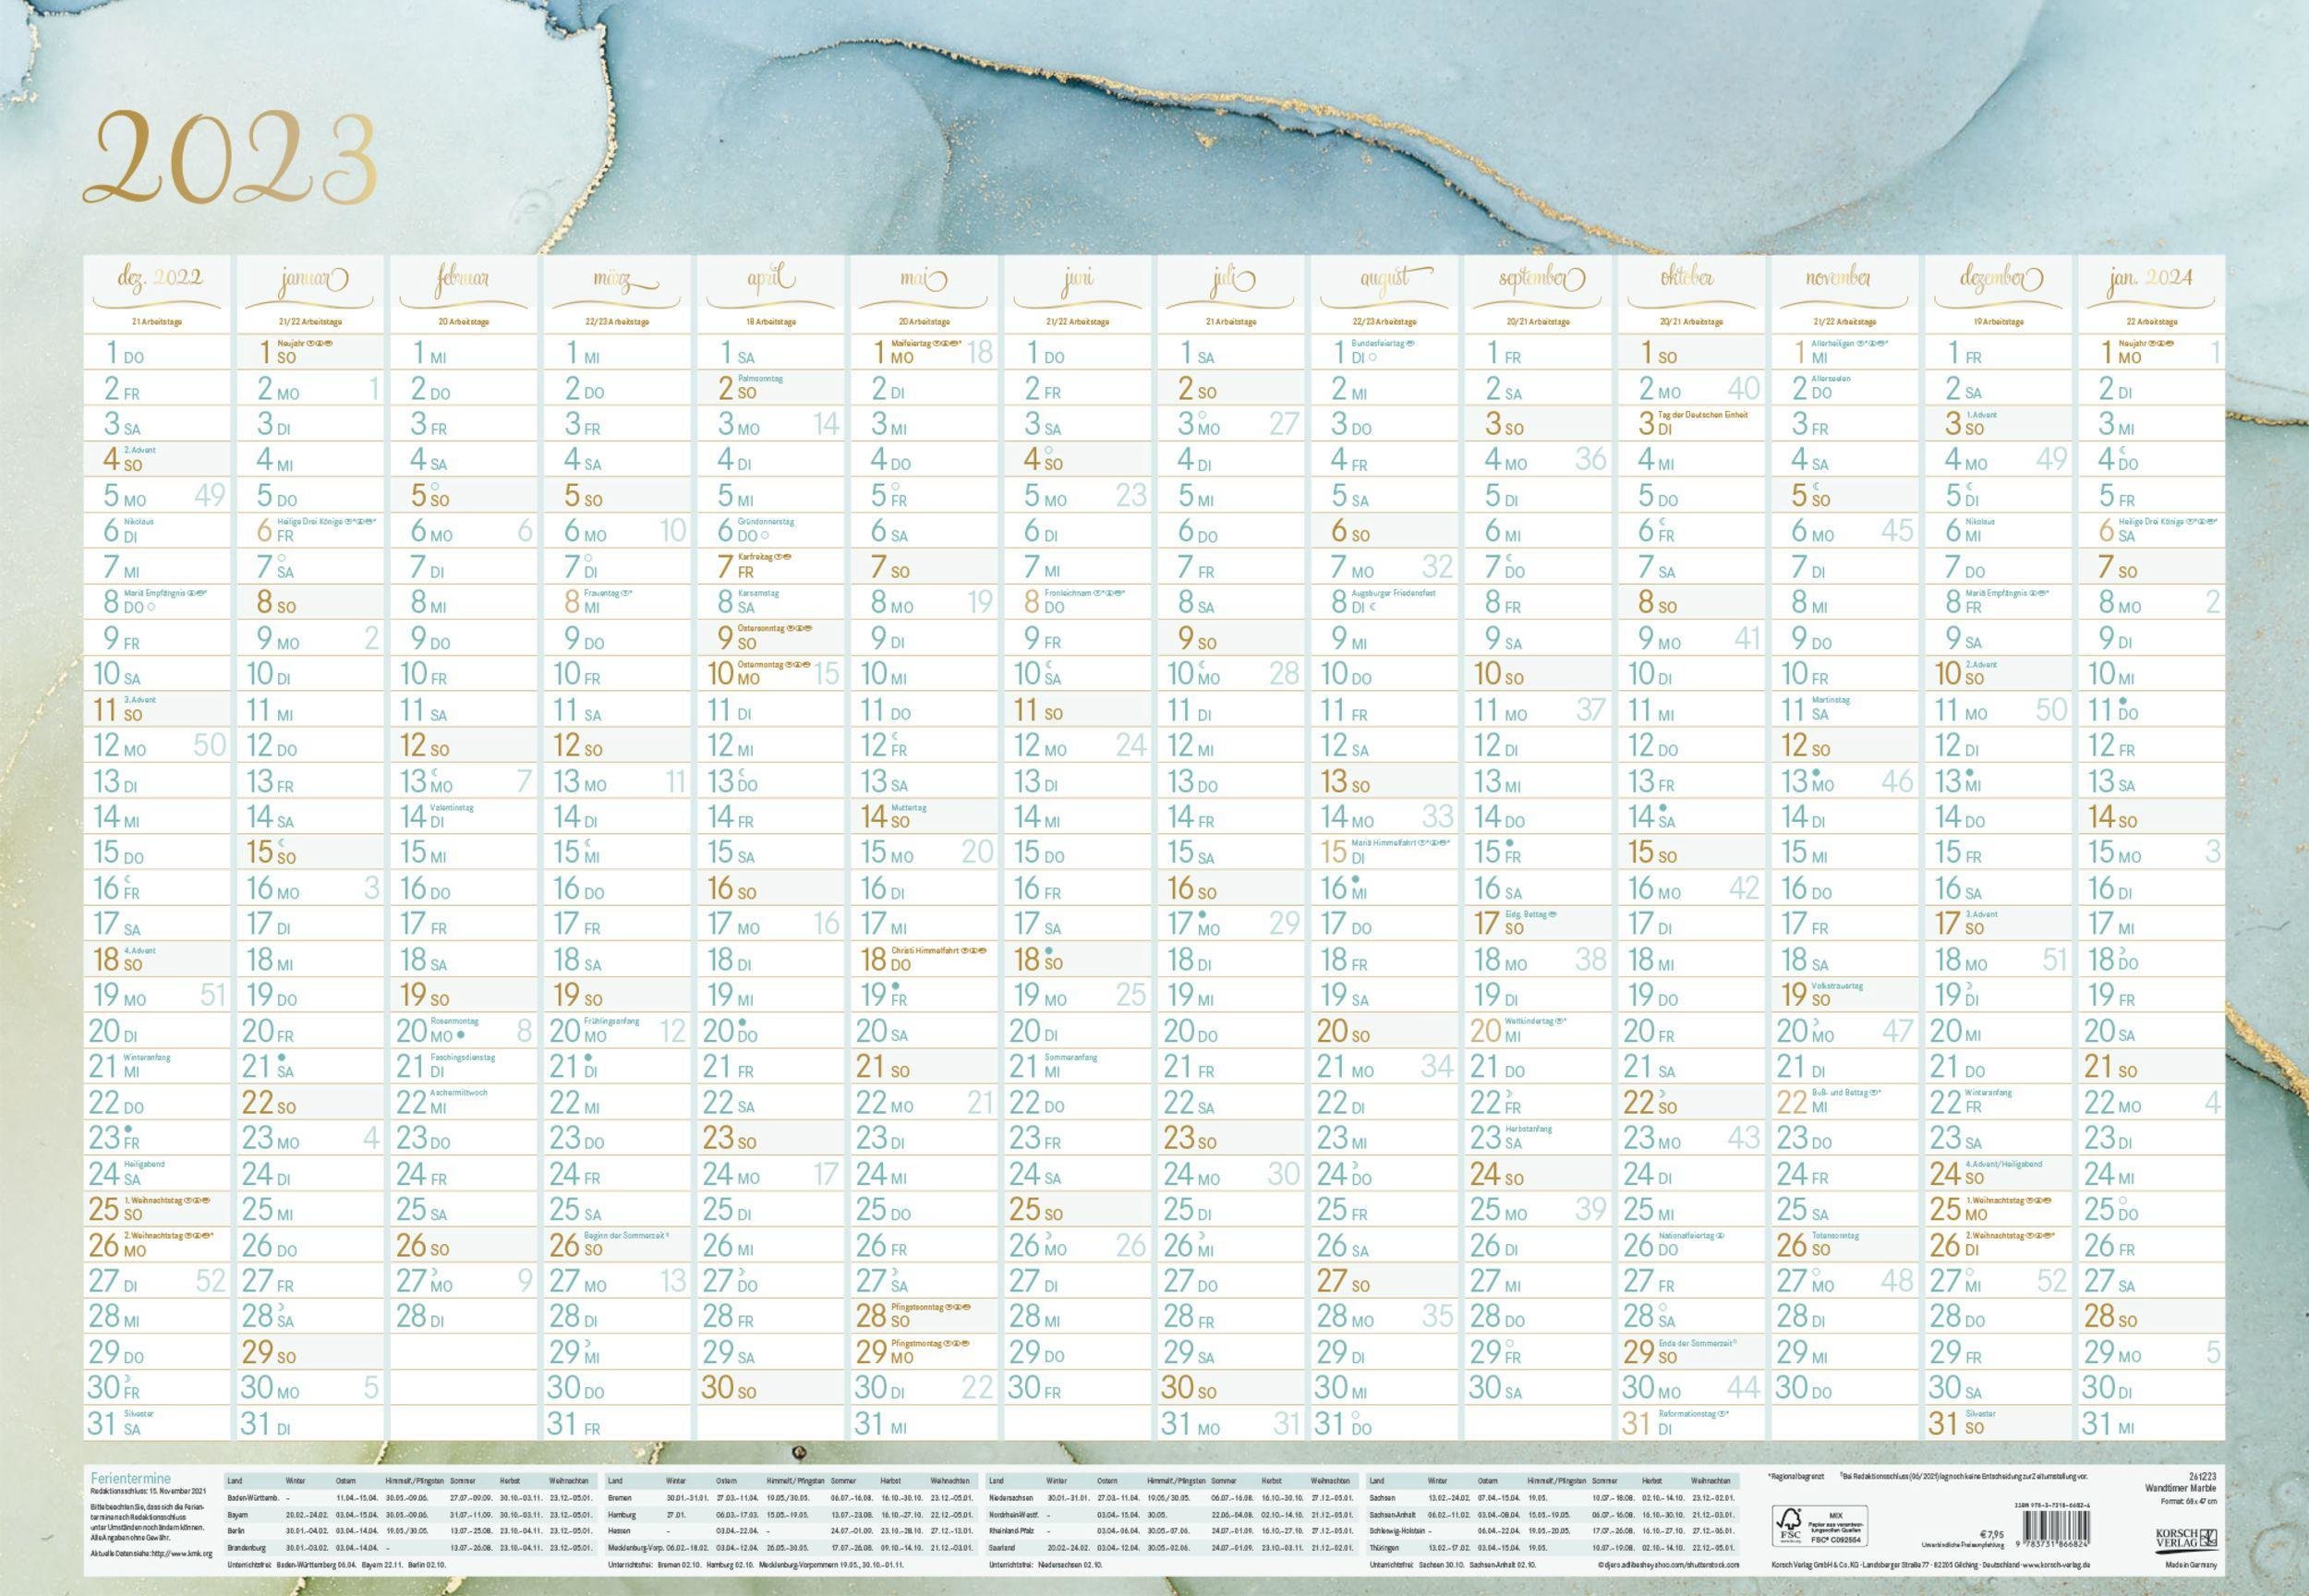Click the moon phase icon on 21 Januar

tap(283, 1057)
